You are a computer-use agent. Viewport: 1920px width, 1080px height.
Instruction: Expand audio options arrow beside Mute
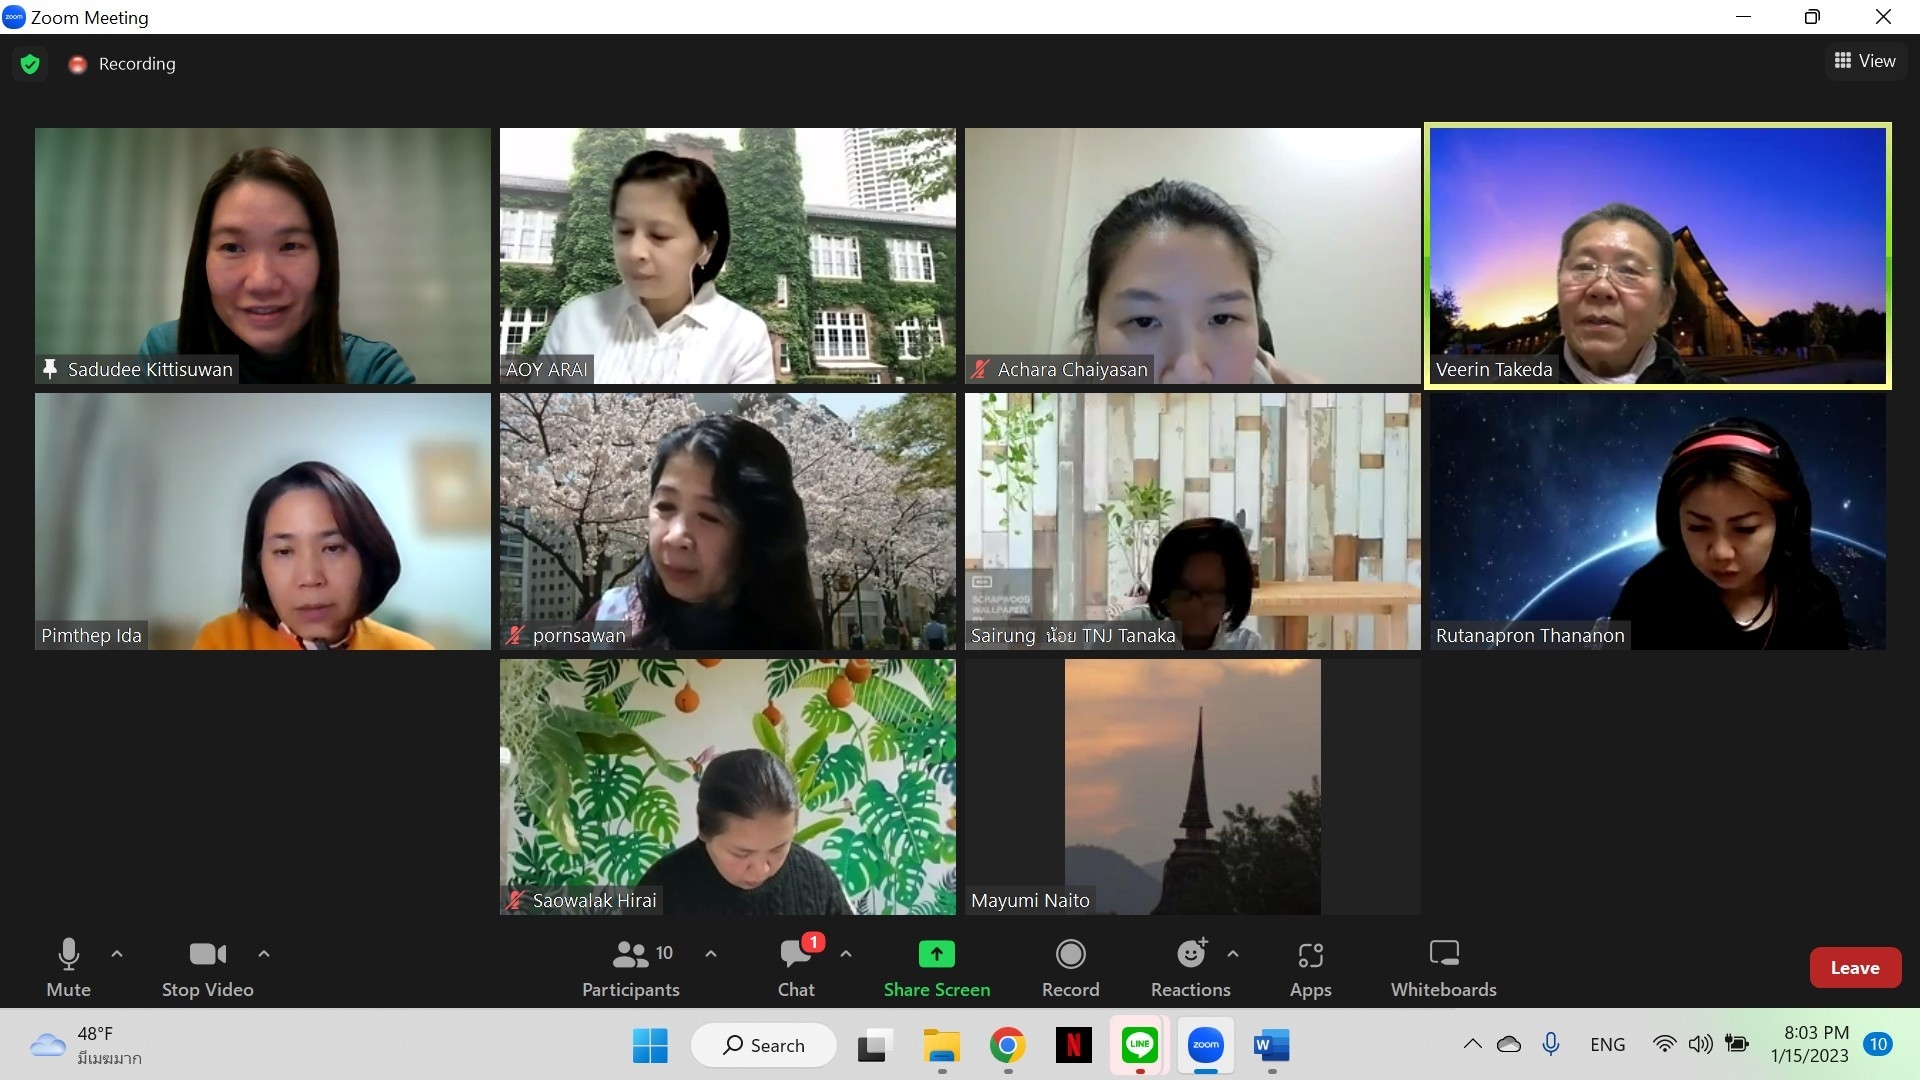click(x=117, y=954)
